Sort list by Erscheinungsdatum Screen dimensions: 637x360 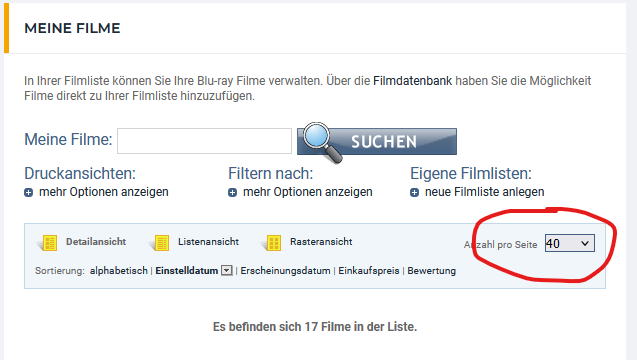[x=285, y=271]
